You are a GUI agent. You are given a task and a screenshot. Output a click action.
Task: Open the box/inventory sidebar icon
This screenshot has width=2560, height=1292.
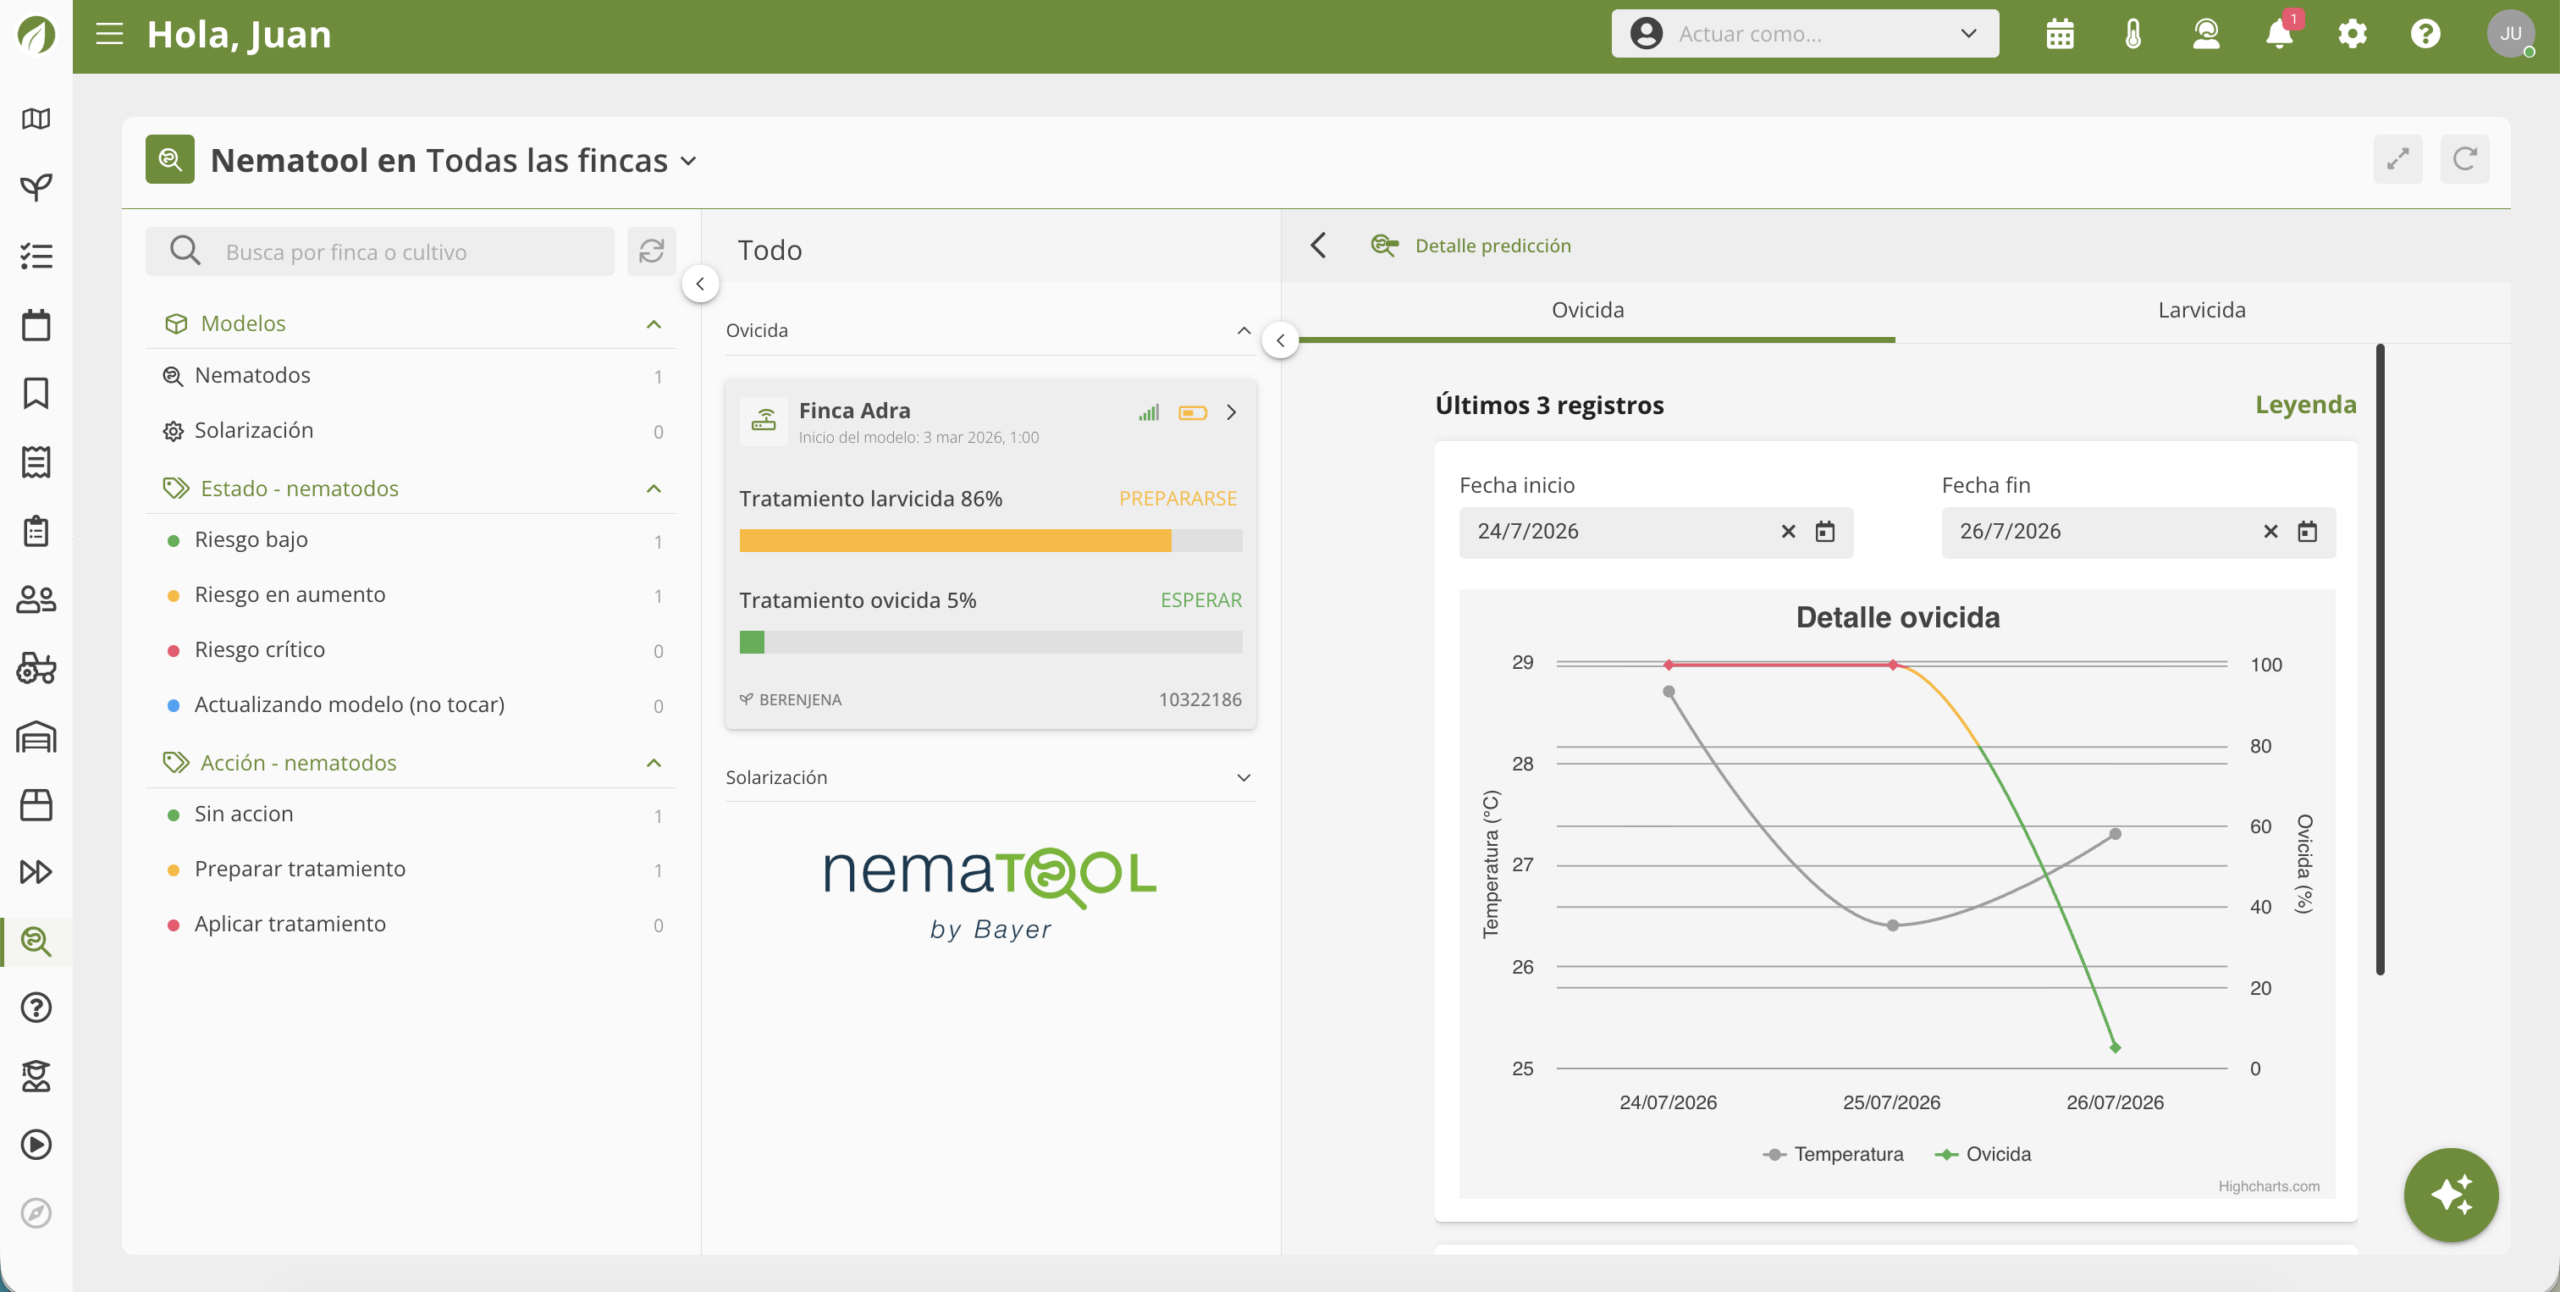tap(36, 805)
